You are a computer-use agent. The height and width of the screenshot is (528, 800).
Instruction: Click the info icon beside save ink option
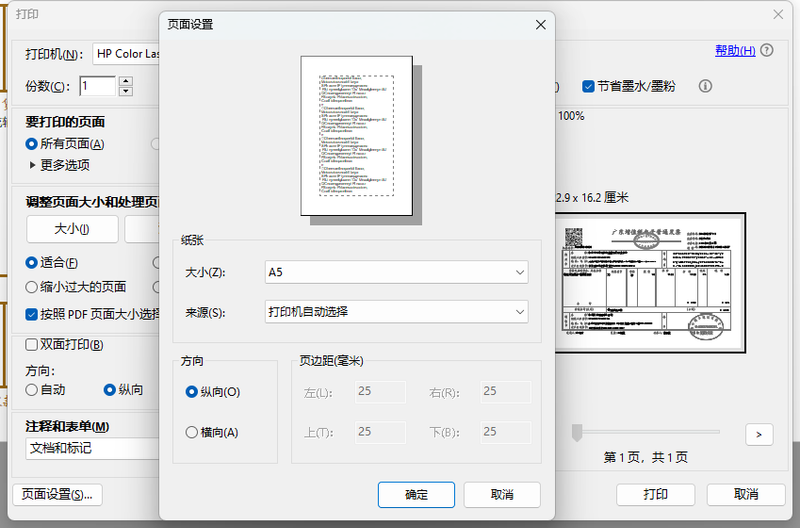coord(705,86)
